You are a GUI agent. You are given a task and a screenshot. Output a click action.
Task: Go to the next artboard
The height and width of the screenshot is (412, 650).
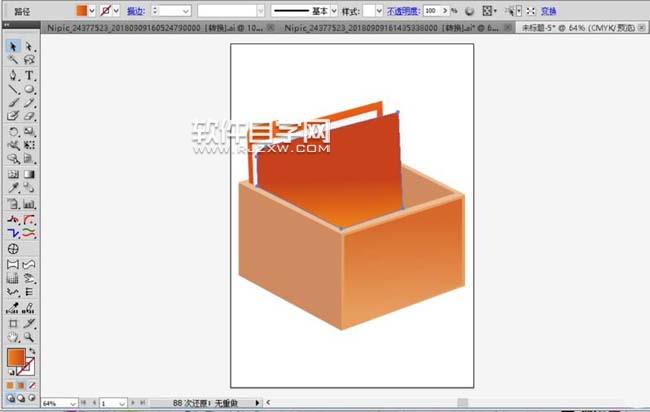133,403
